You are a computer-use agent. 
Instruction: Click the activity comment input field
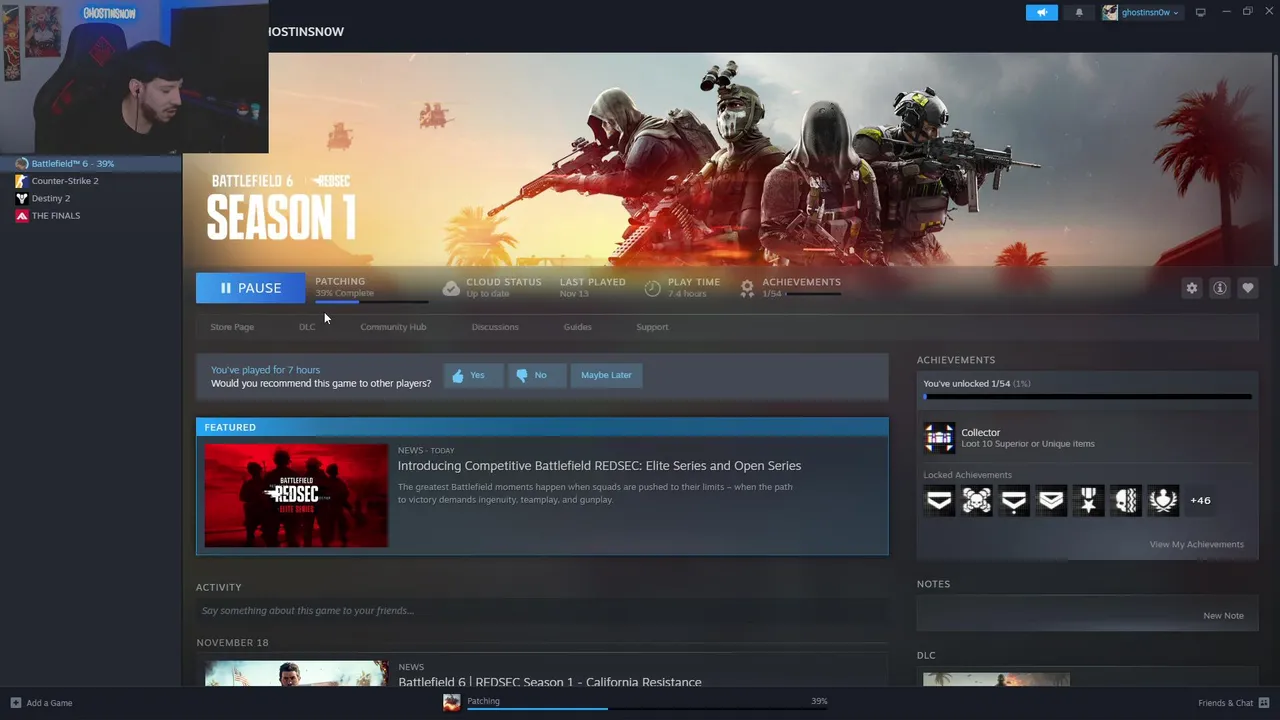tap(542, 611)
